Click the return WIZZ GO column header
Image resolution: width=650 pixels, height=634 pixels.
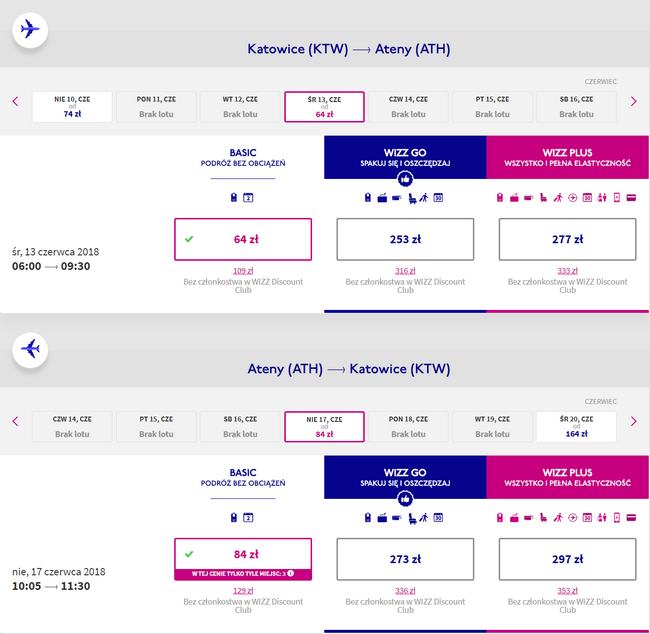[x=405, y=477]
